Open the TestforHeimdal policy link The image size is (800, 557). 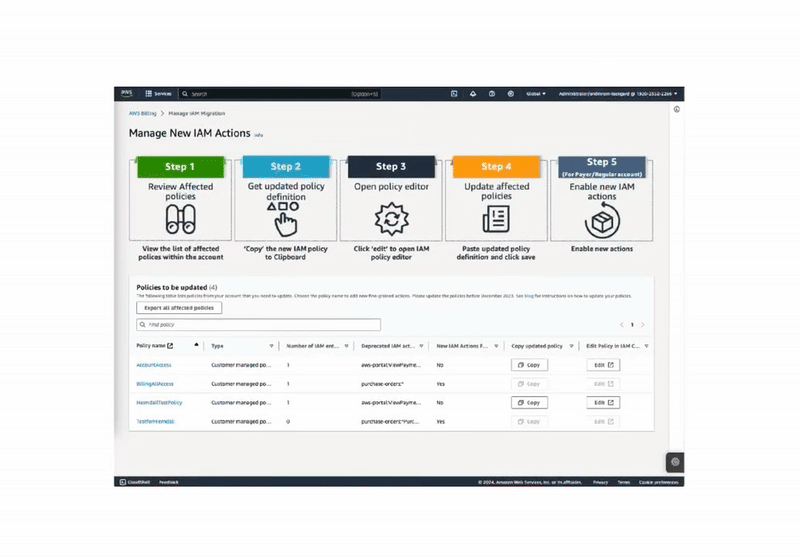tap(155, 422)
